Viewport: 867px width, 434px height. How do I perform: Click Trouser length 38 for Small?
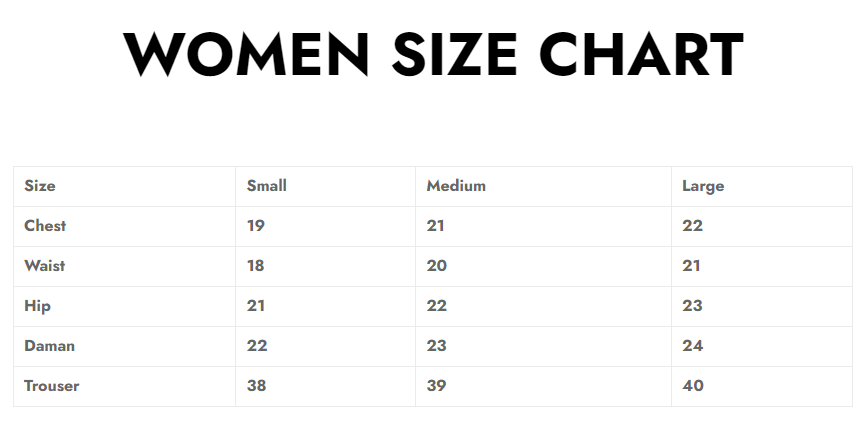coord(256,386)
